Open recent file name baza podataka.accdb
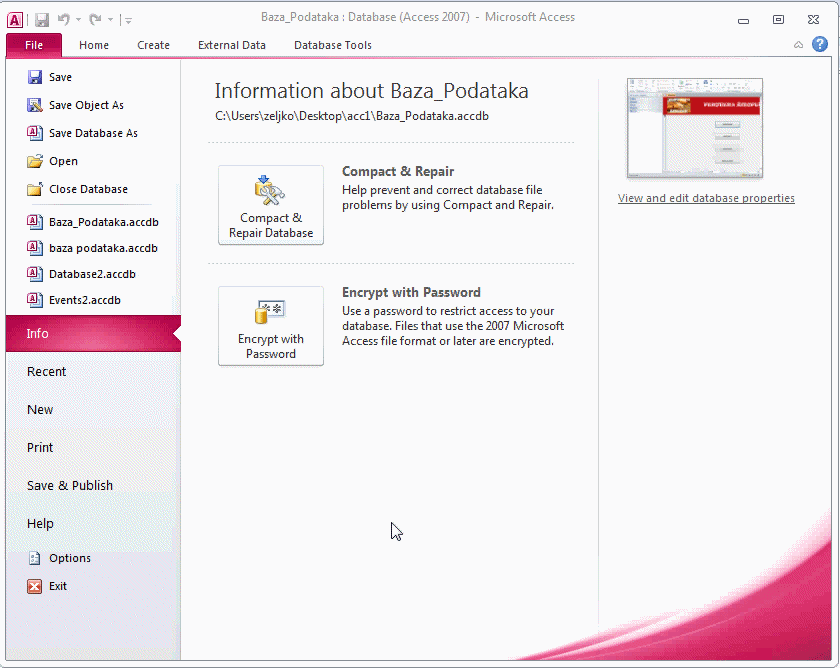 click(103, 248)
